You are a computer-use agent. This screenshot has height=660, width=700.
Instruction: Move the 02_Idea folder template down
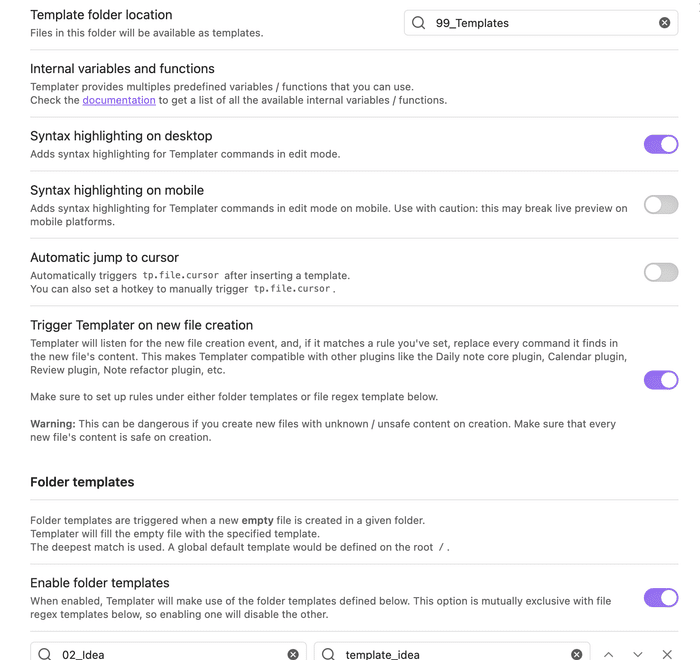click(x=638, y=654)
